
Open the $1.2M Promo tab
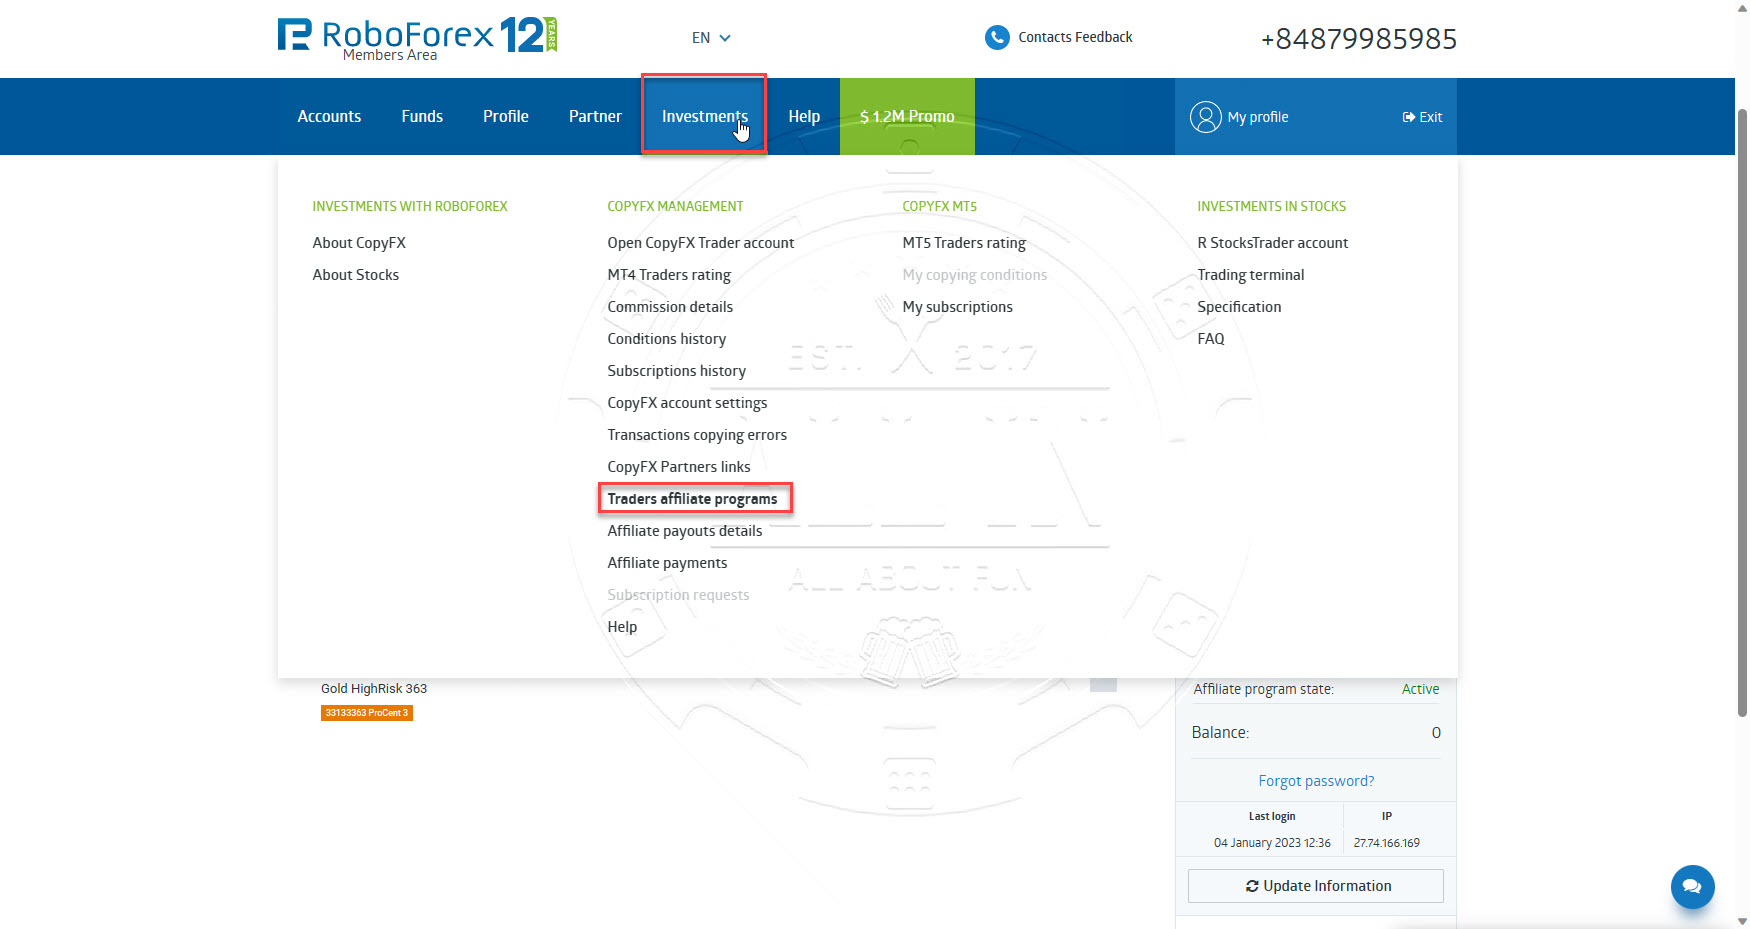point(907,116)
